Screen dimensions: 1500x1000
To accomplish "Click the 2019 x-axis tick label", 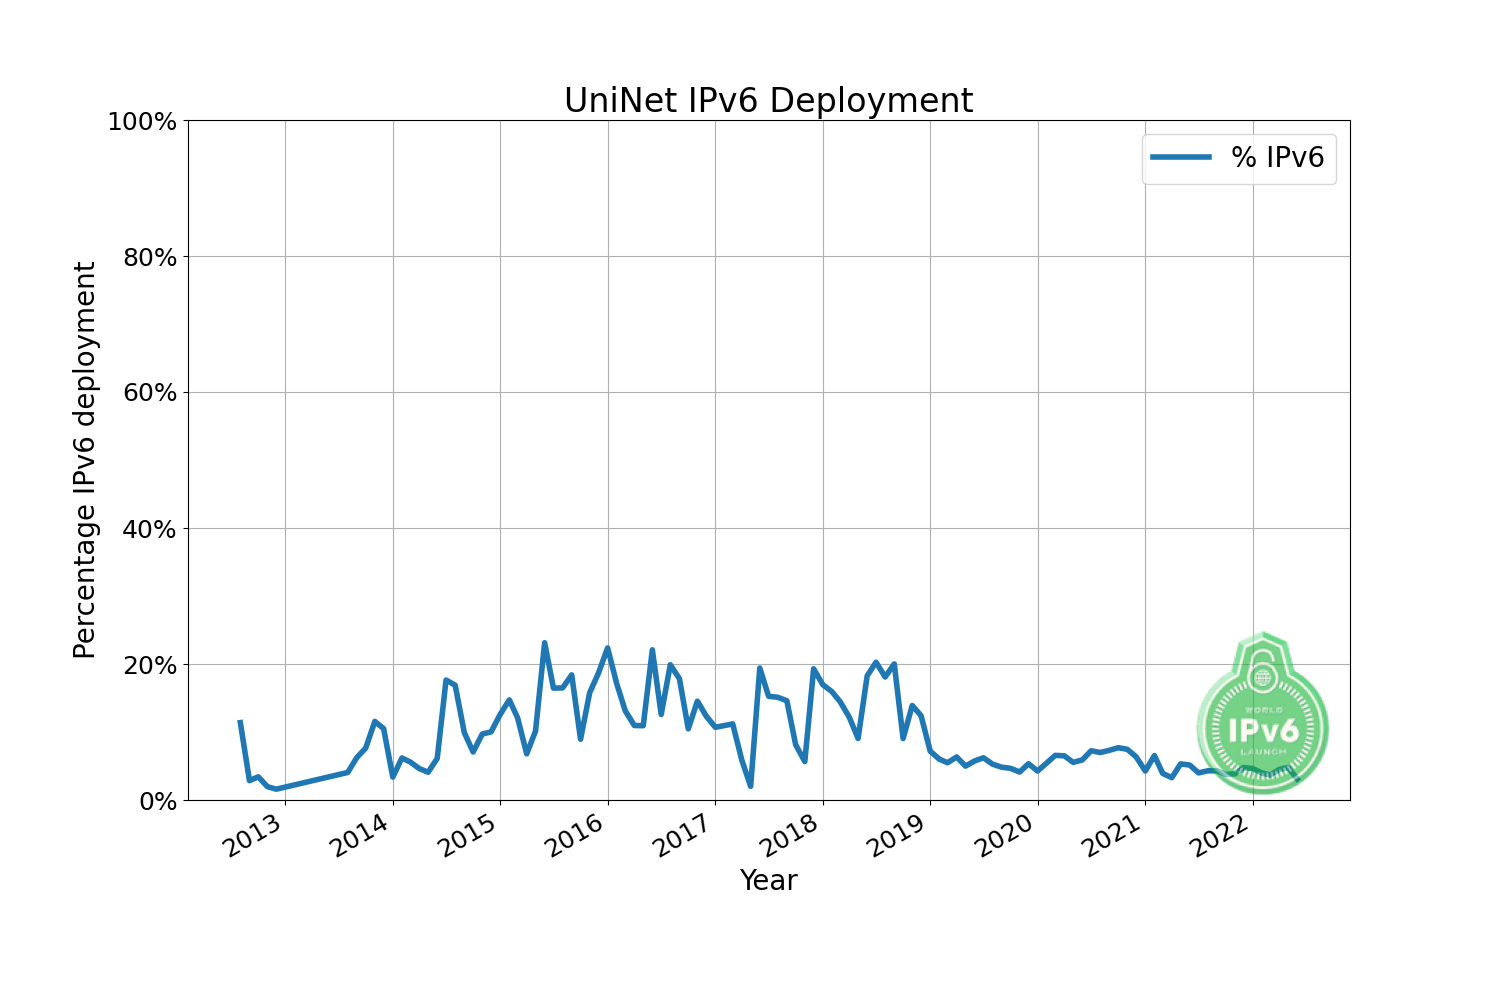I will point(900,835).
